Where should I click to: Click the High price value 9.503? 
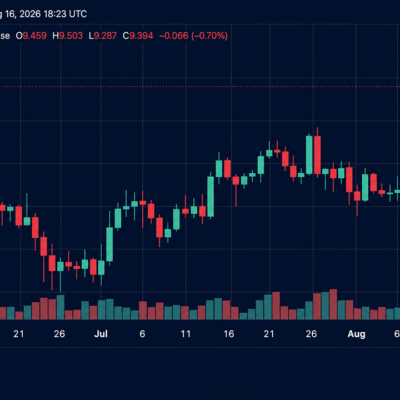pyautogui.click(x=71, y=36)
